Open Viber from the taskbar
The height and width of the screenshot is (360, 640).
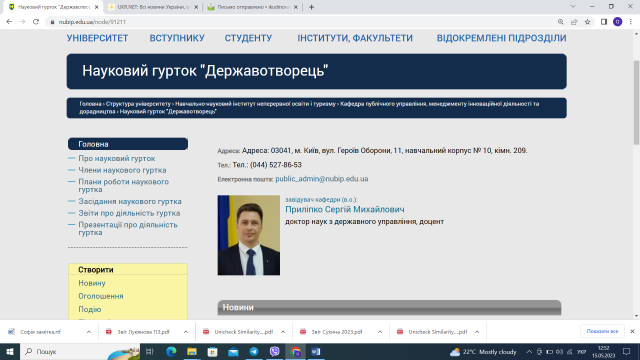click(275, 351)
